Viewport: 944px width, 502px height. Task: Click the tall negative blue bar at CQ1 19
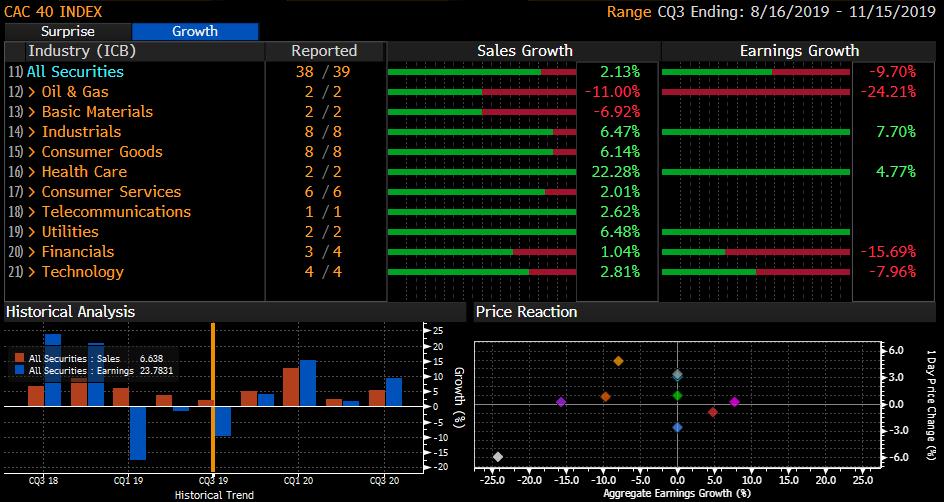pyautogui.click(x=137, y=432)
